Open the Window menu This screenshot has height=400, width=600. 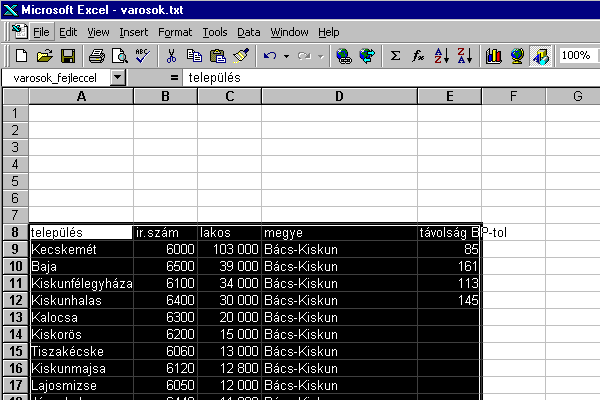click(289, 32)
